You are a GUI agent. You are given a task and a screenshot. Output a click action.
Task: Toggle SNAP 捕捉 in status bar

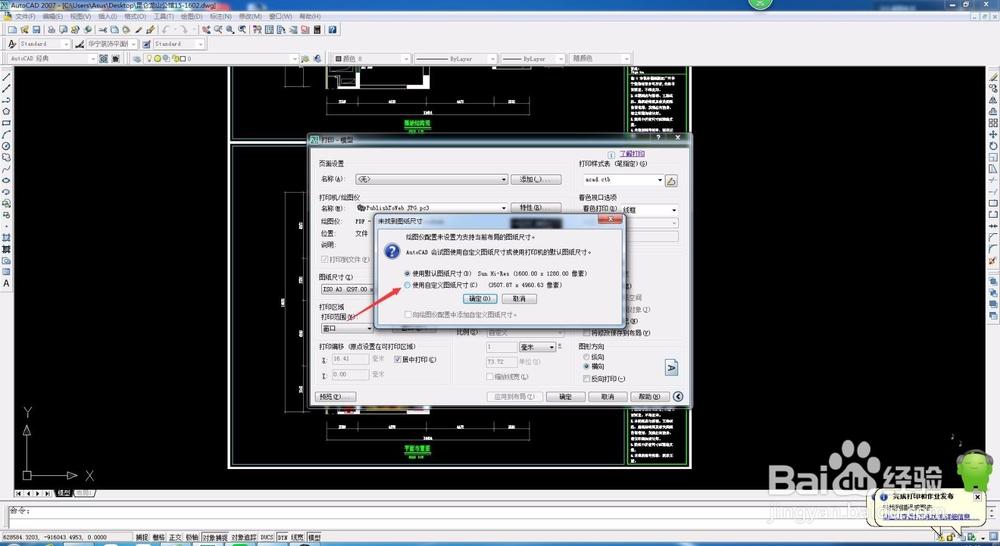click(142, 538)
